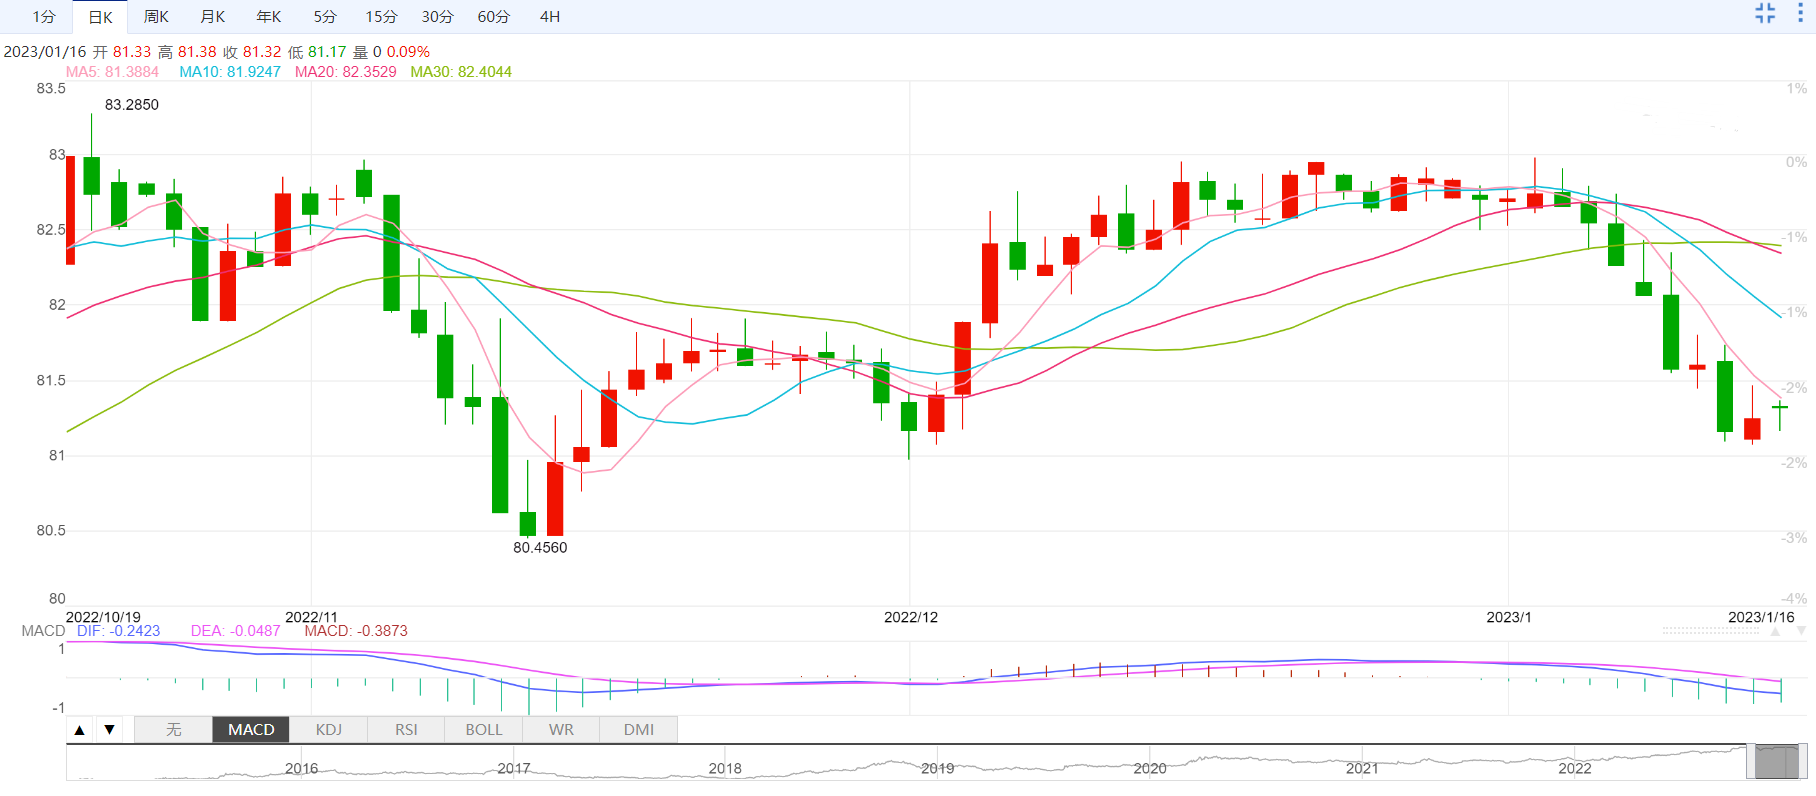Screen dimensions: 1816x796
Task: Click the MA30: 82.4044 legend
Action: point(461,72)
